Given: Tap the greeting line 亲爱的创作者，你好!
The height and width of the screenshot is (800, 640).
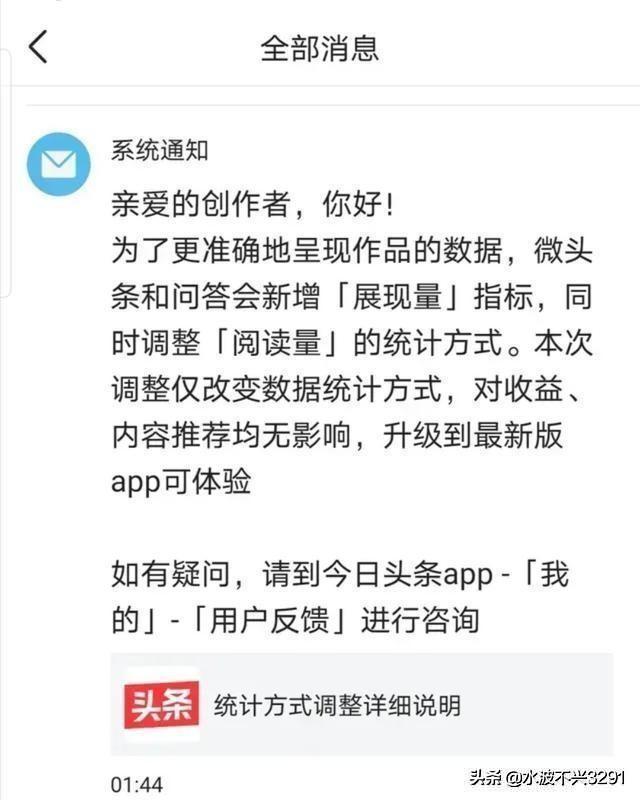Looking at the screenshot, I should tap(253, 205).
